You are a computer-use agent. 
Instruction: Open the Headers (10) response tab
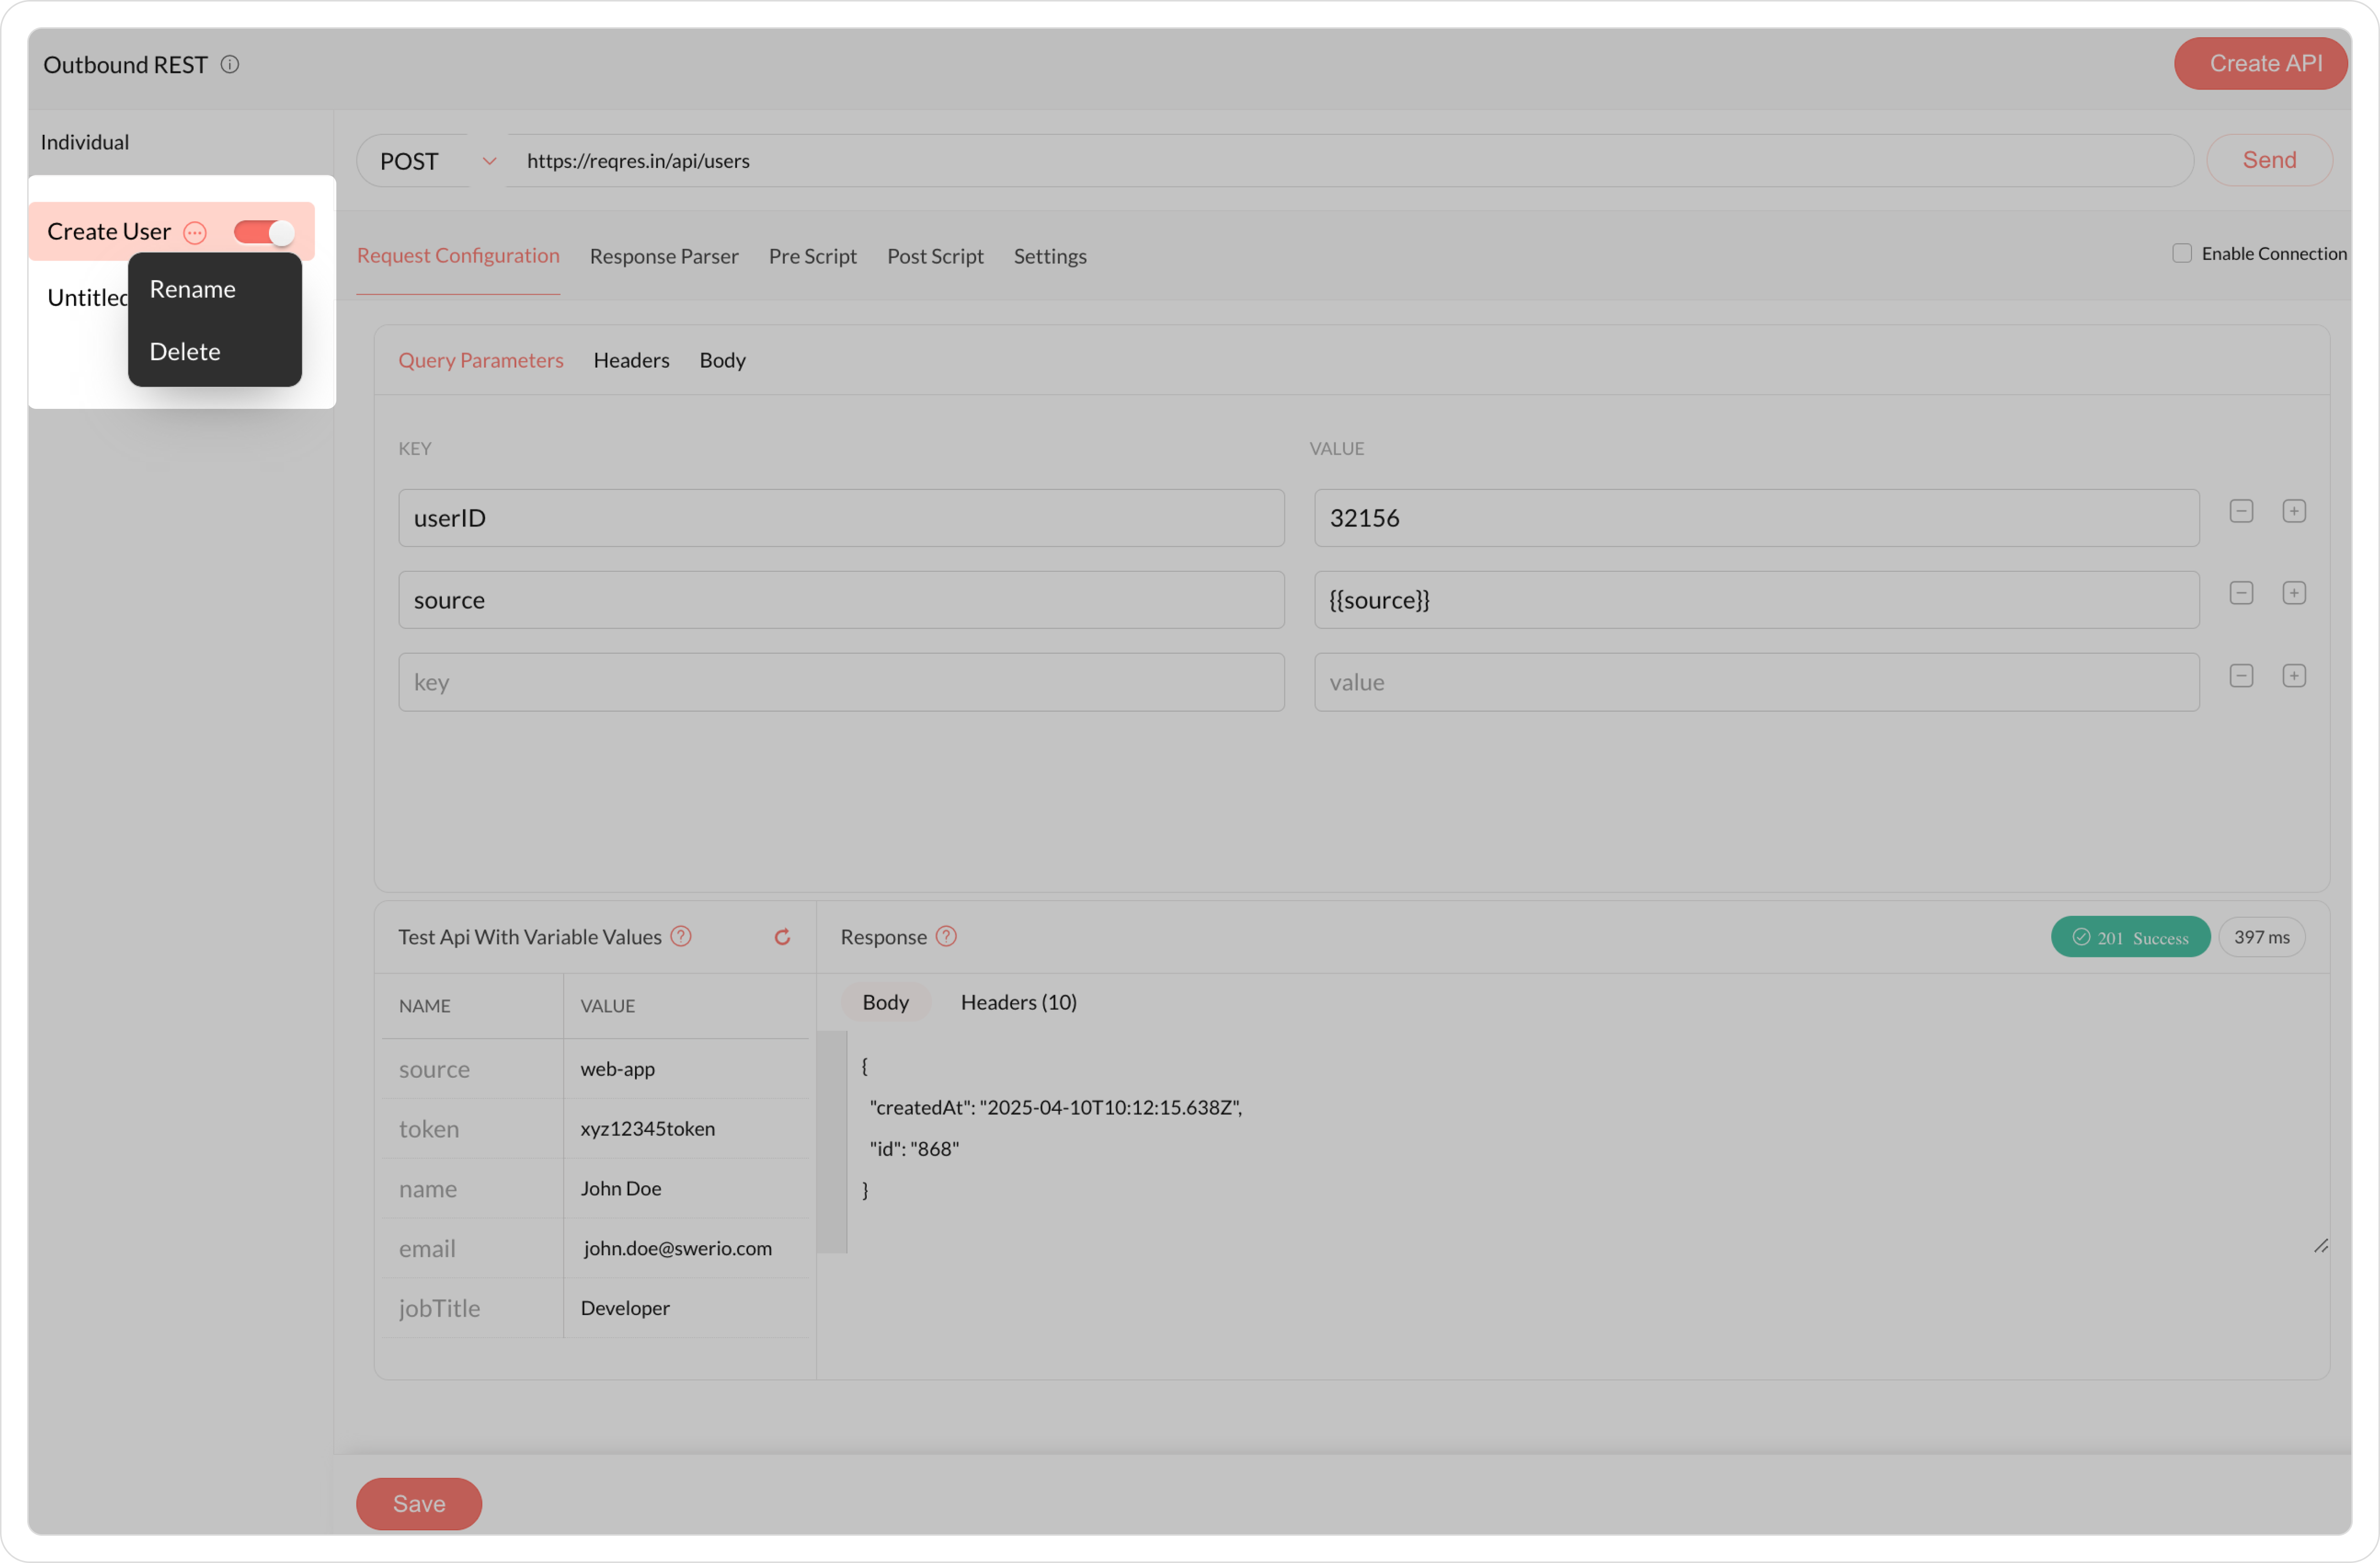1018,1002
